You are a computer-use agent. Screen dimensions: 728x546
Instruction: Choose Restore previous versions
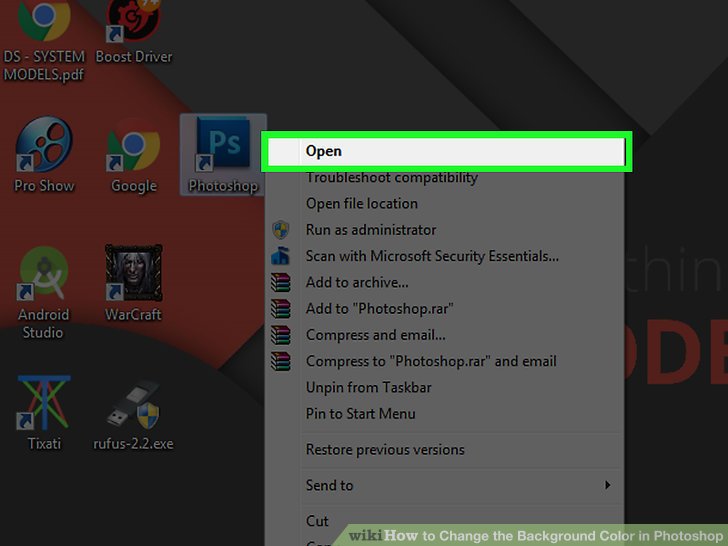click(x=445, y=449)
